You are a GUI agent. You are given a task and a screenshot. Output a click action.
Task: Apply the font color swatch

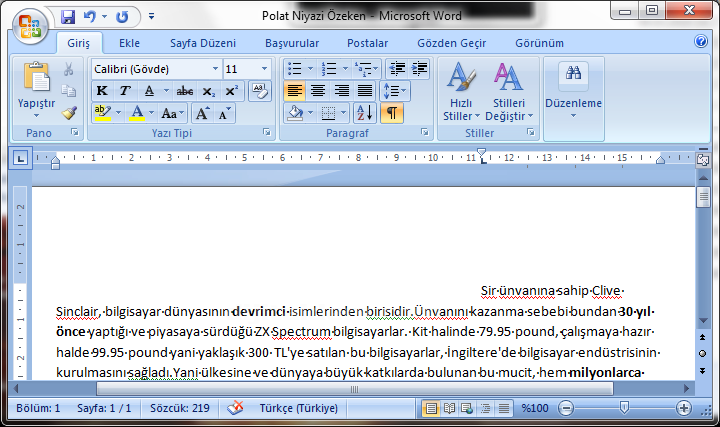[137, 113]
